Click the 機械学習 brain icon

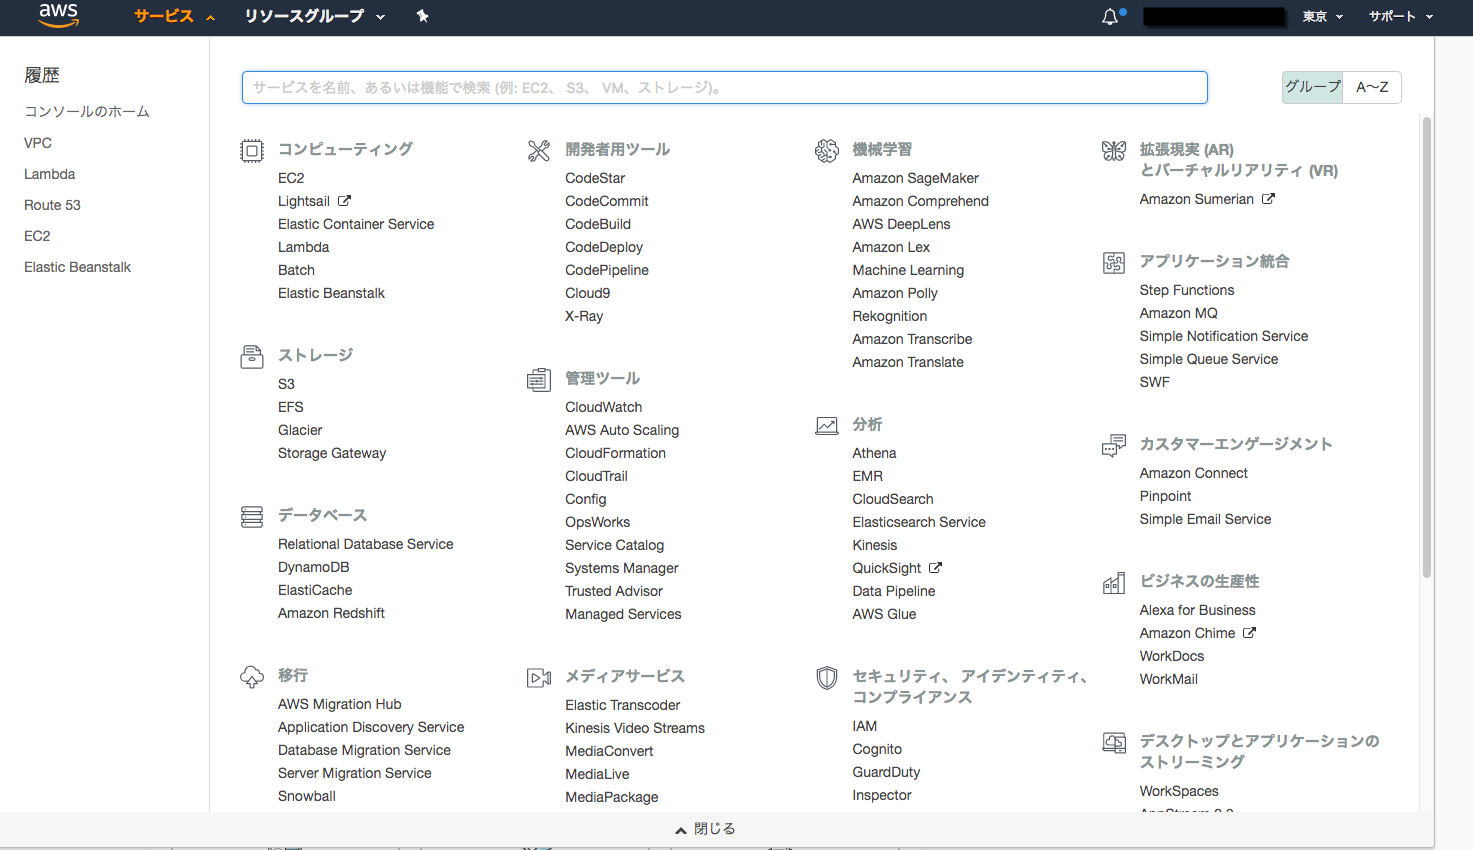pyautogui.click(x=827, y=151)
